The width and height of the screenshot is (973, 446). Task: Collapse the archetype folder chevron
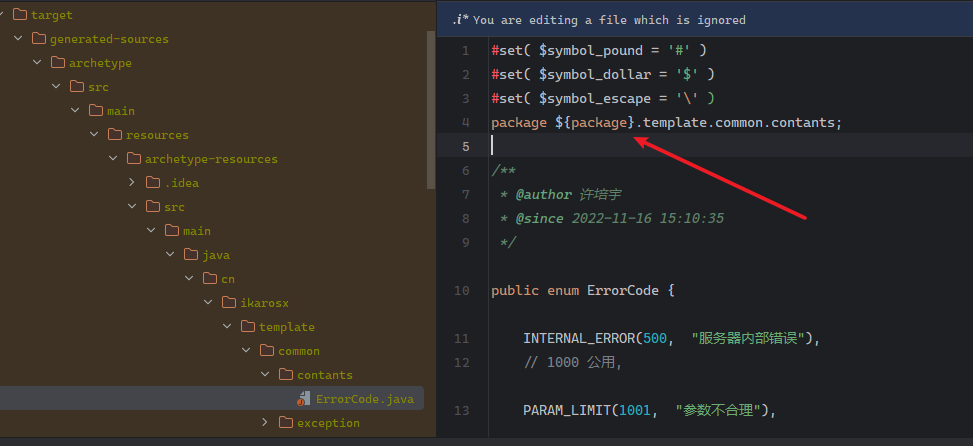(x=37, y=63)
